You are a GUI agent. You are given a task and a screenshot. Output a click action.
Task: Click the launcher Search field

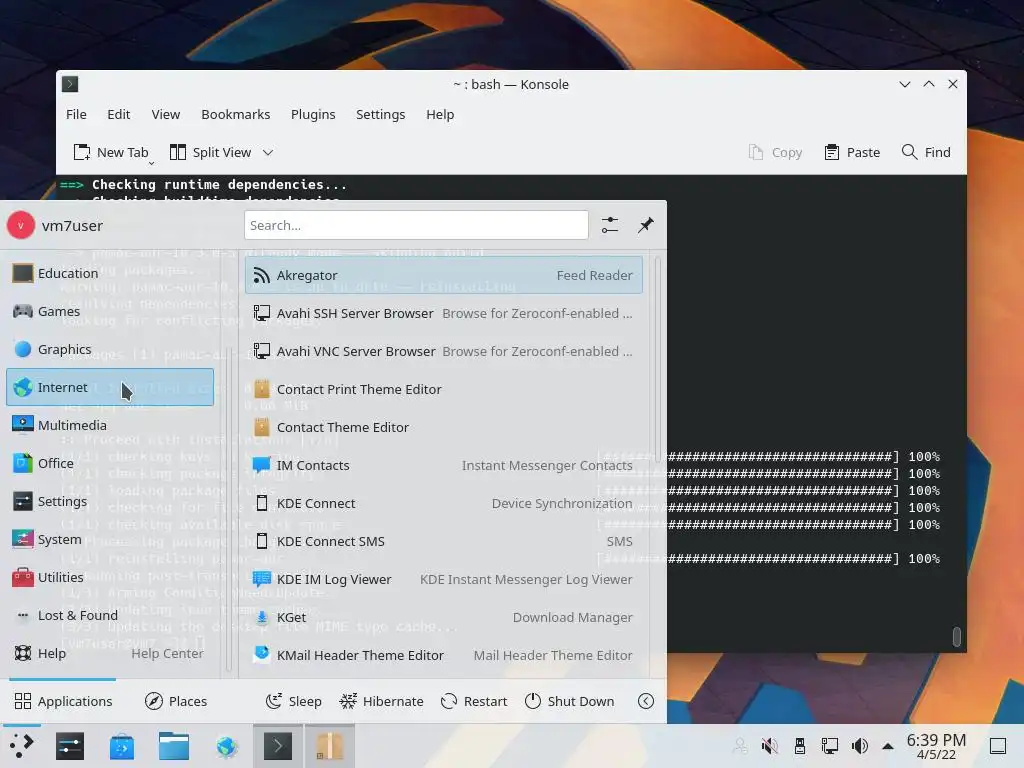point(416,225)
